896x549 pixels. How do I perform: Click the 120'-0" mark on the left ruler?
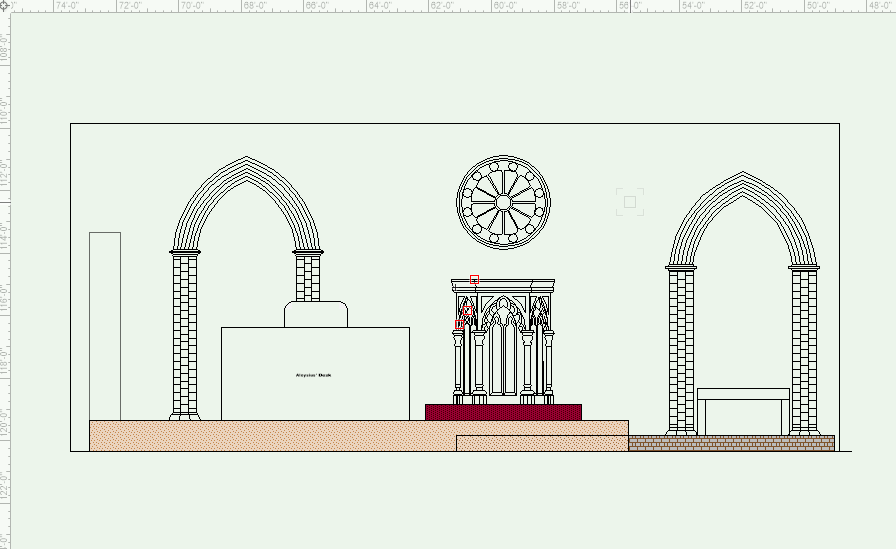click(x=5, y=422)
